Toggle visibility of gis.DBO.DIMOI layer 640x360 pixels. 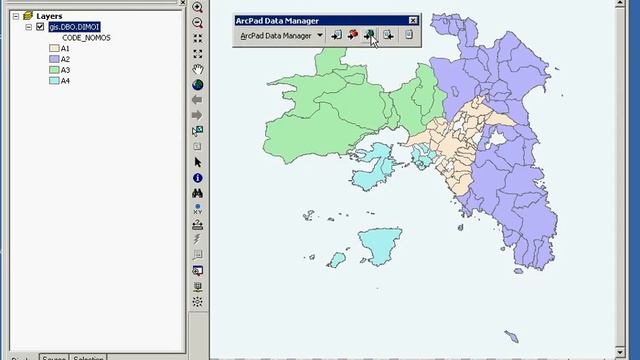(40, 27)
